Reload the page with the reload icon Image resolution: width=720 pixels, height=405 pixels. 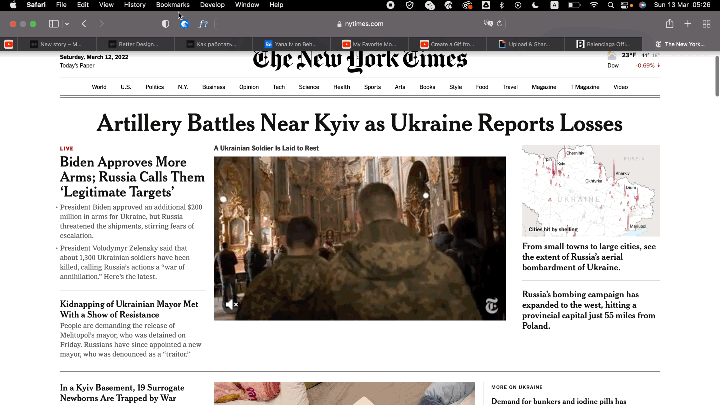tap(500, 23)
